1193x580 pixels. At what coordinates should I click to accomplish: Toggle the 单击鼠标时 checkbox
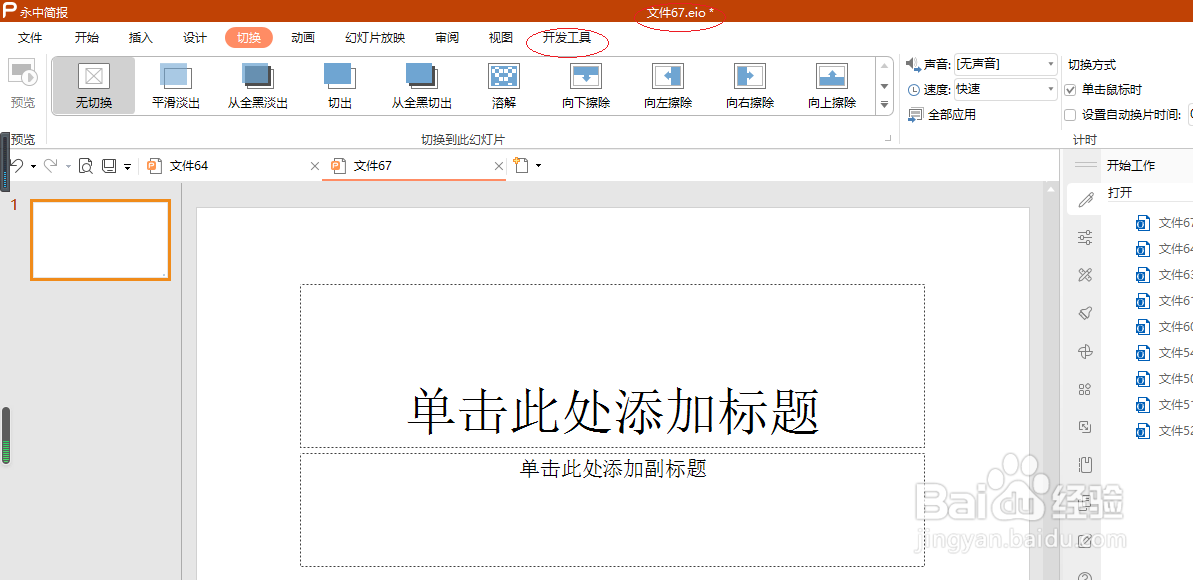[x=1070, y=90]
